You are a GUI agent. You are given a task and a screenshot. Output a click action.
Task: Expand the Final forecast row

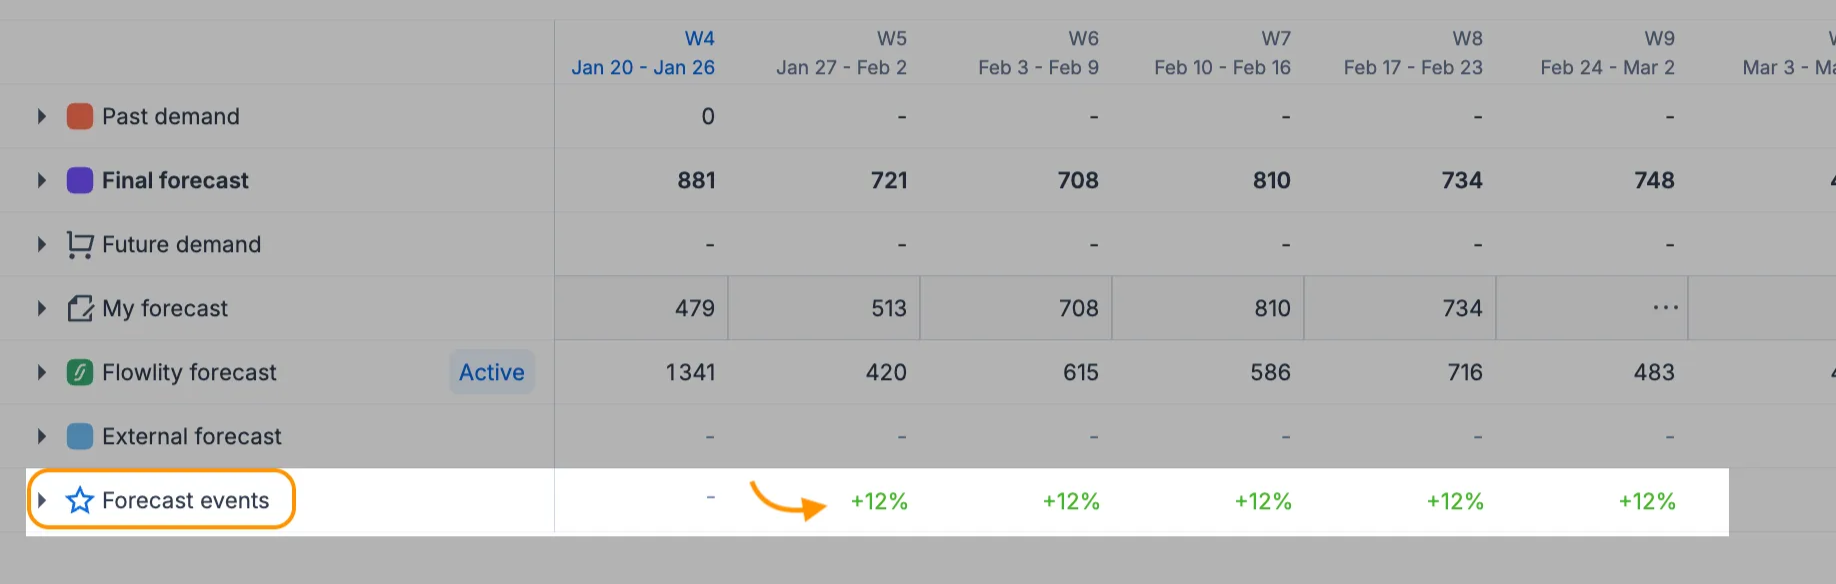(42, 180)
